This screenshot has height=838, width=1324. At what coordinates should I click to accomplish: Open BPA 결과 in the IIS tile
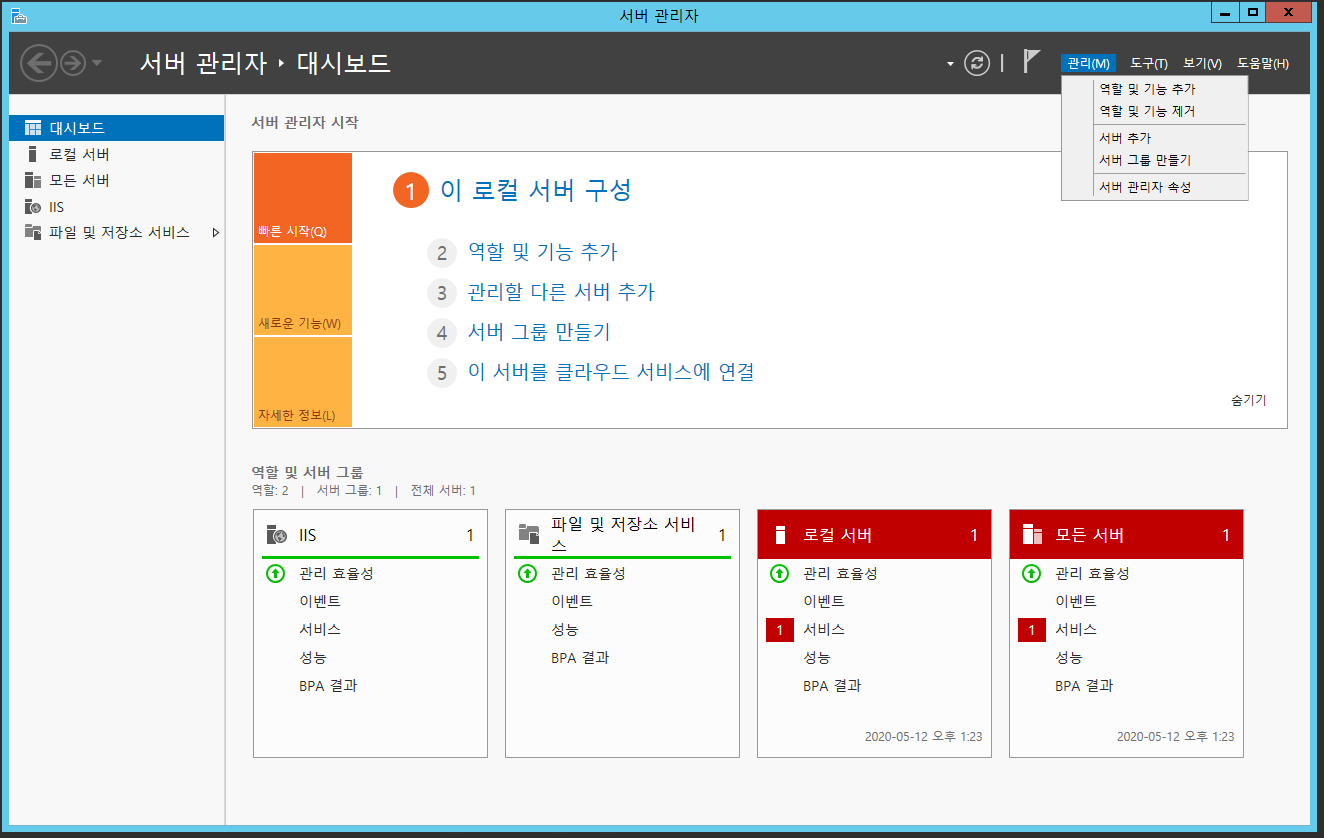(x=328, y=685)
